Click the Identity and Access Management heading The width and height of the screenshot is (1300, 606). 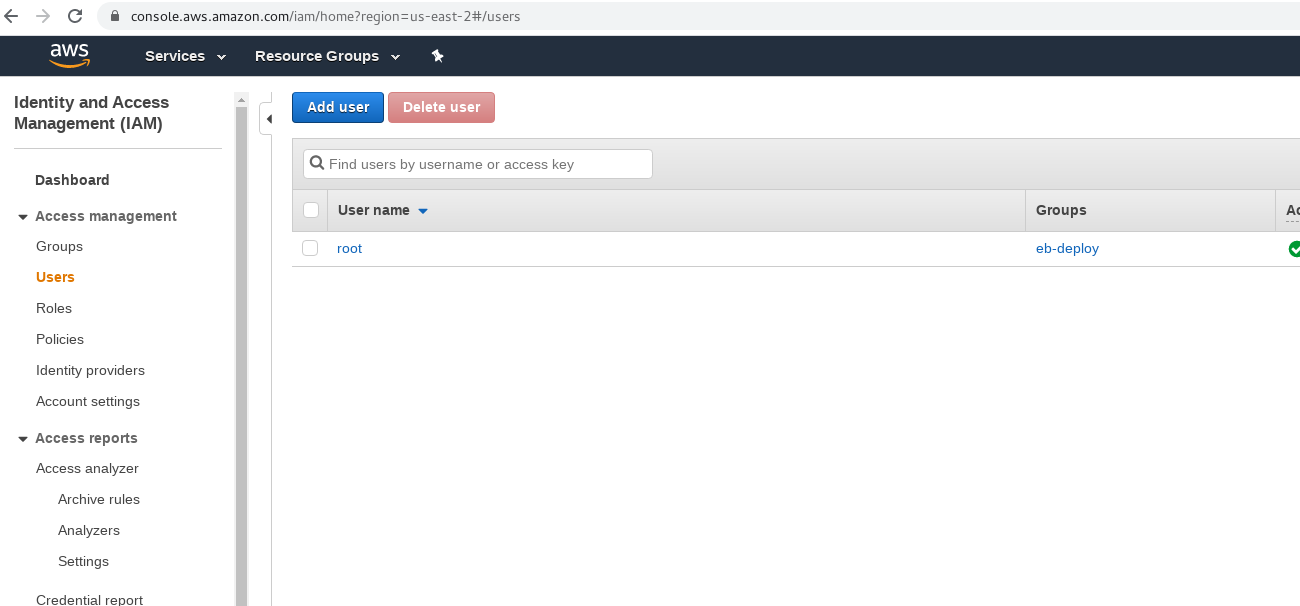pyautogui.click(x=92, y=113)
